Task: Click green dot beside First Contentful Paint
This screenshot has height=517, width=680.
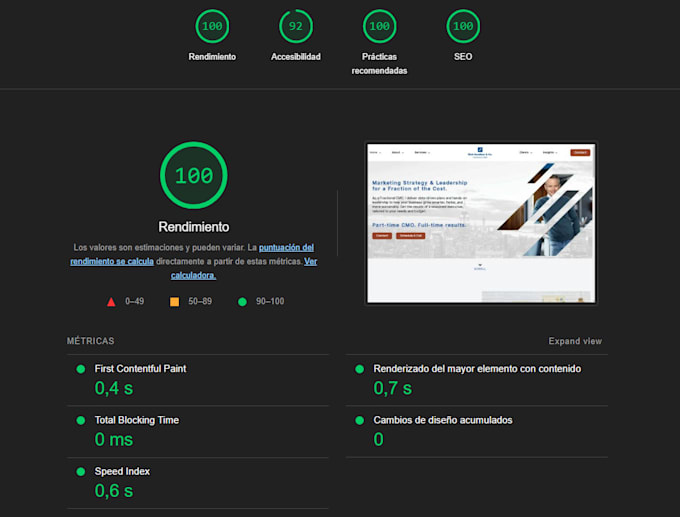Action: (x=81, y=369)
